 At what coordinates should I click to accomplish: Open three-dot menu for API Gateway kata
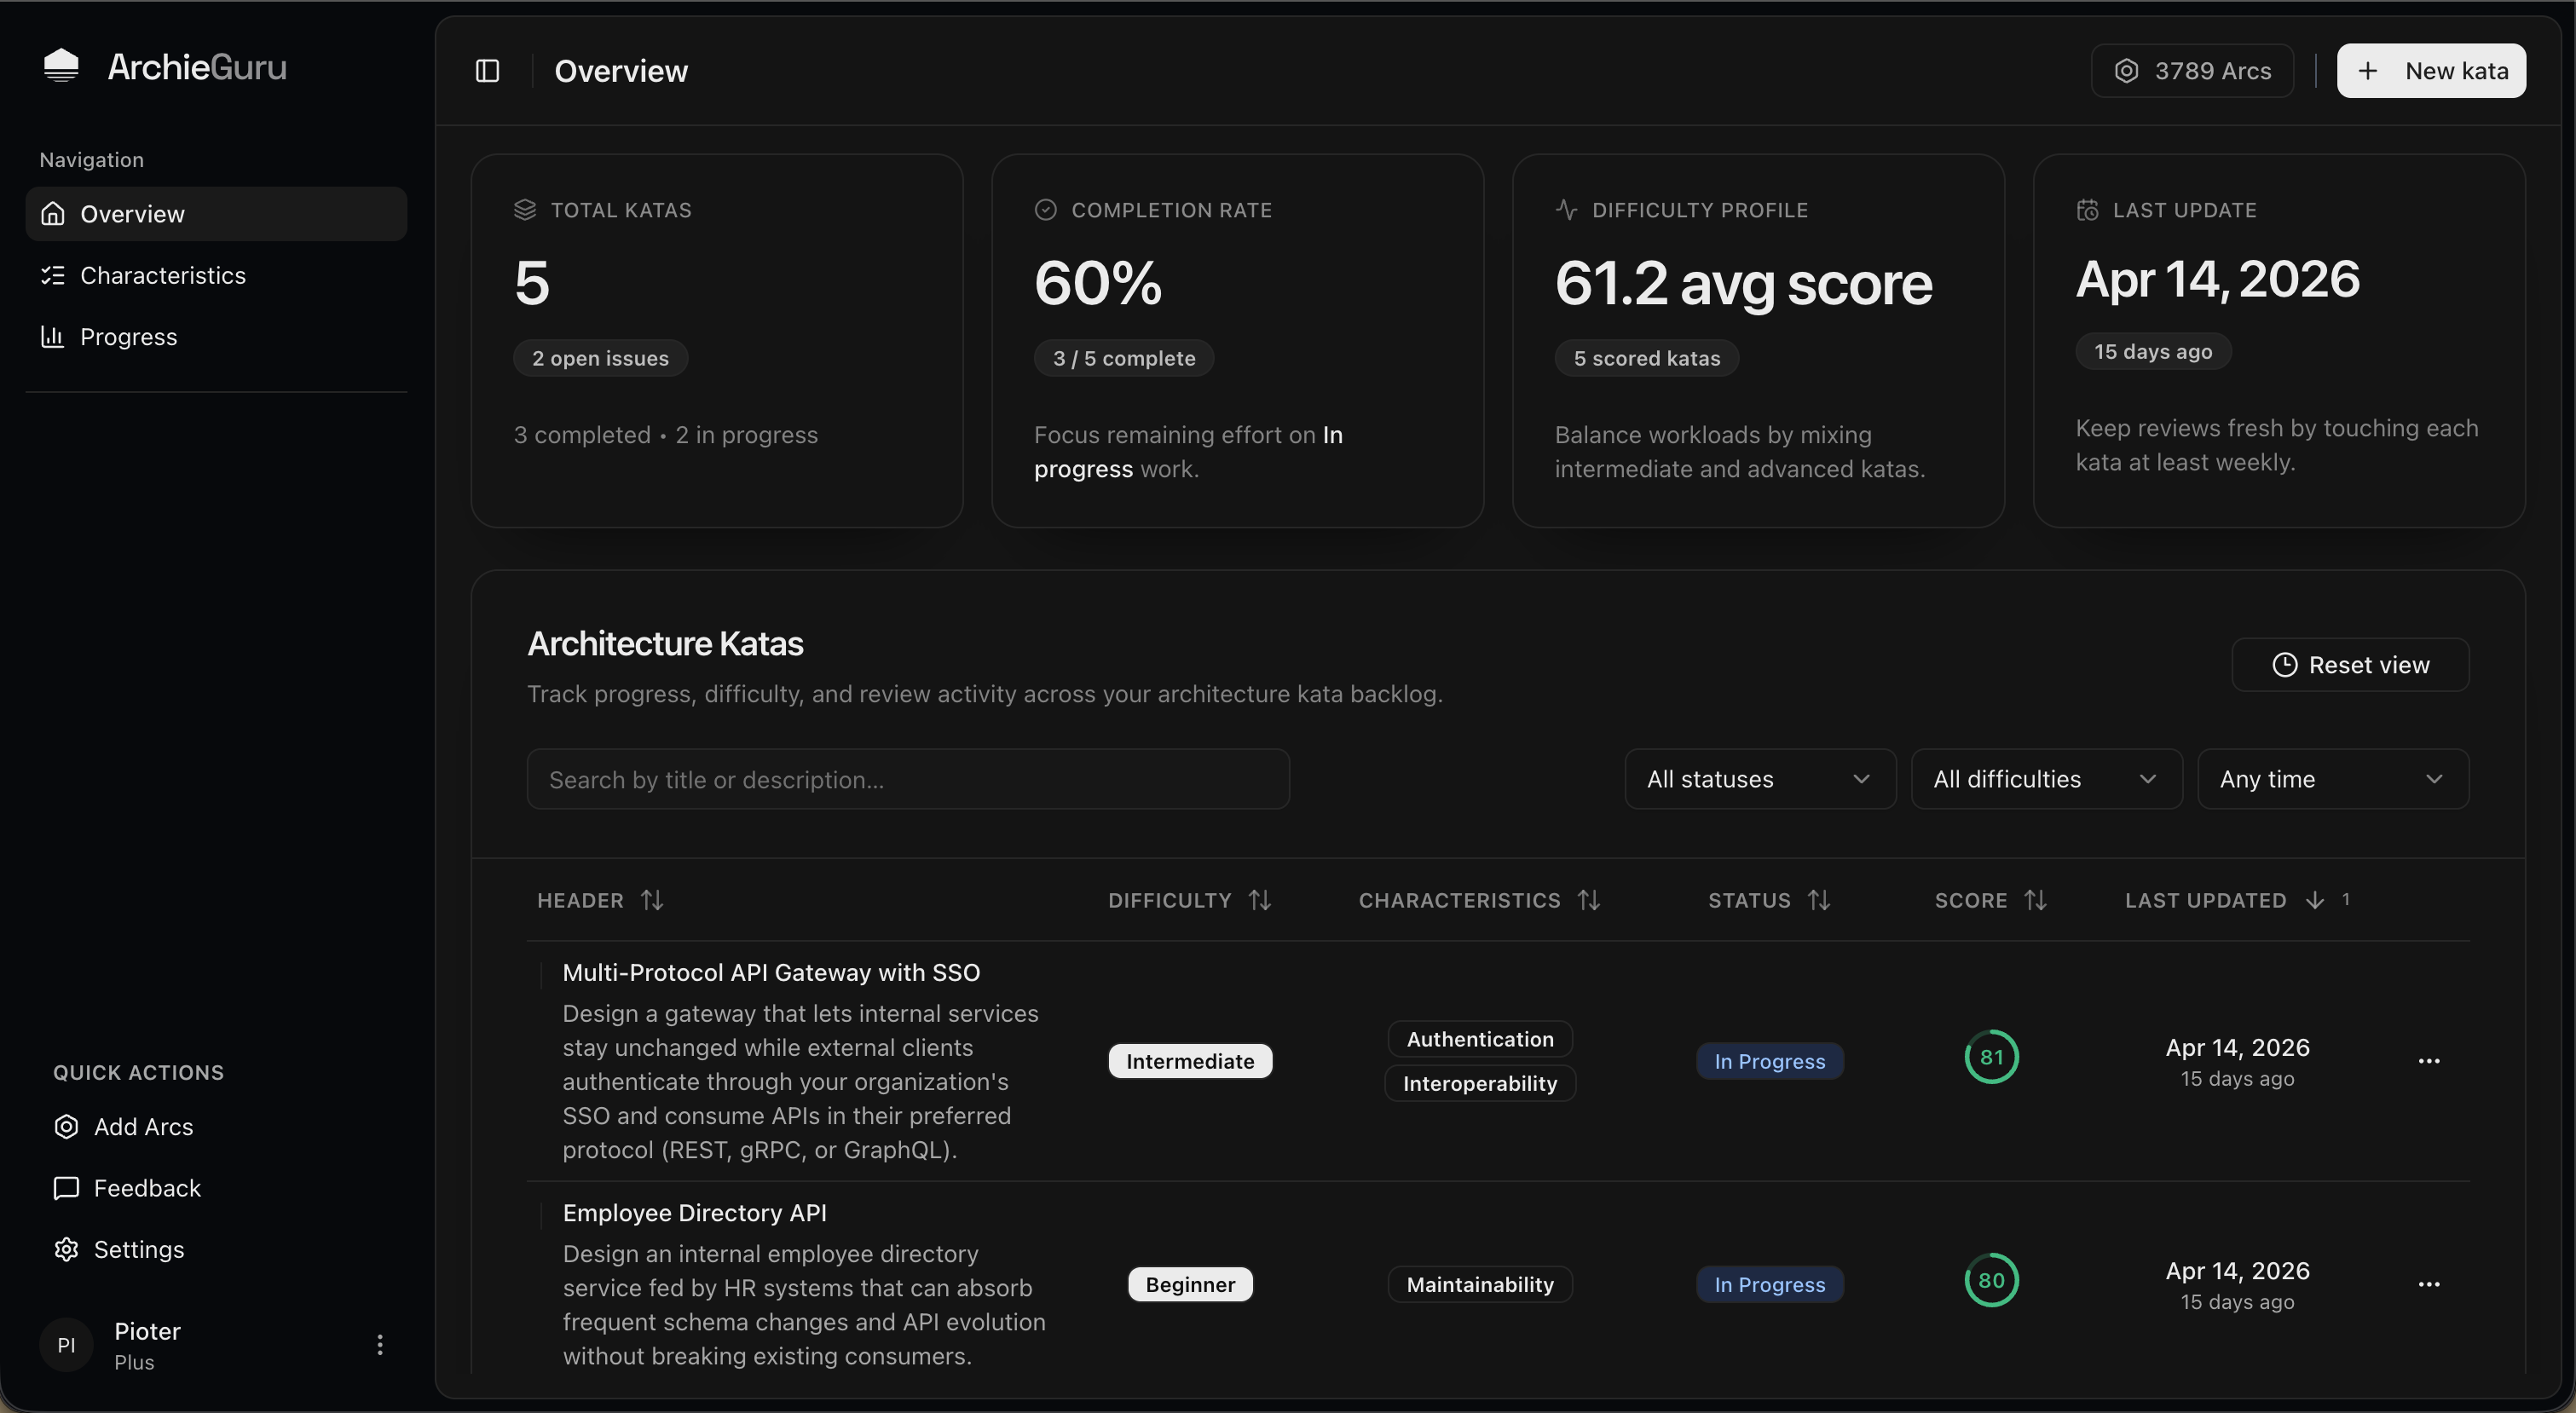[2428, 1061]
